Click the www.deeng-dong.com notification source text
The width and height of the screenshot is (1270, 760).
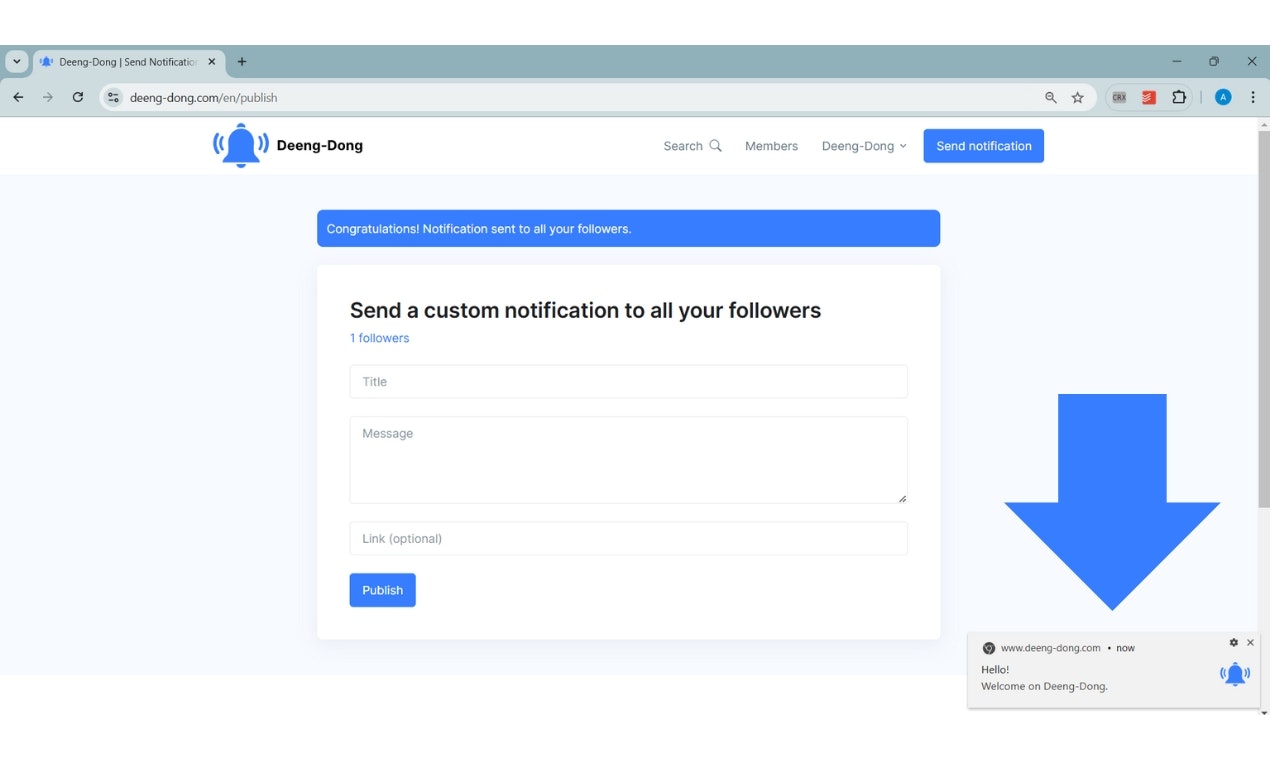(x=1050, y=648)
